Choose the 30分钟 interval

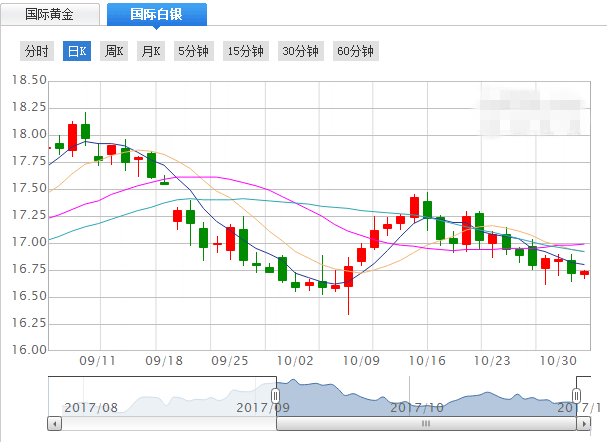click(x=299, y=51)
